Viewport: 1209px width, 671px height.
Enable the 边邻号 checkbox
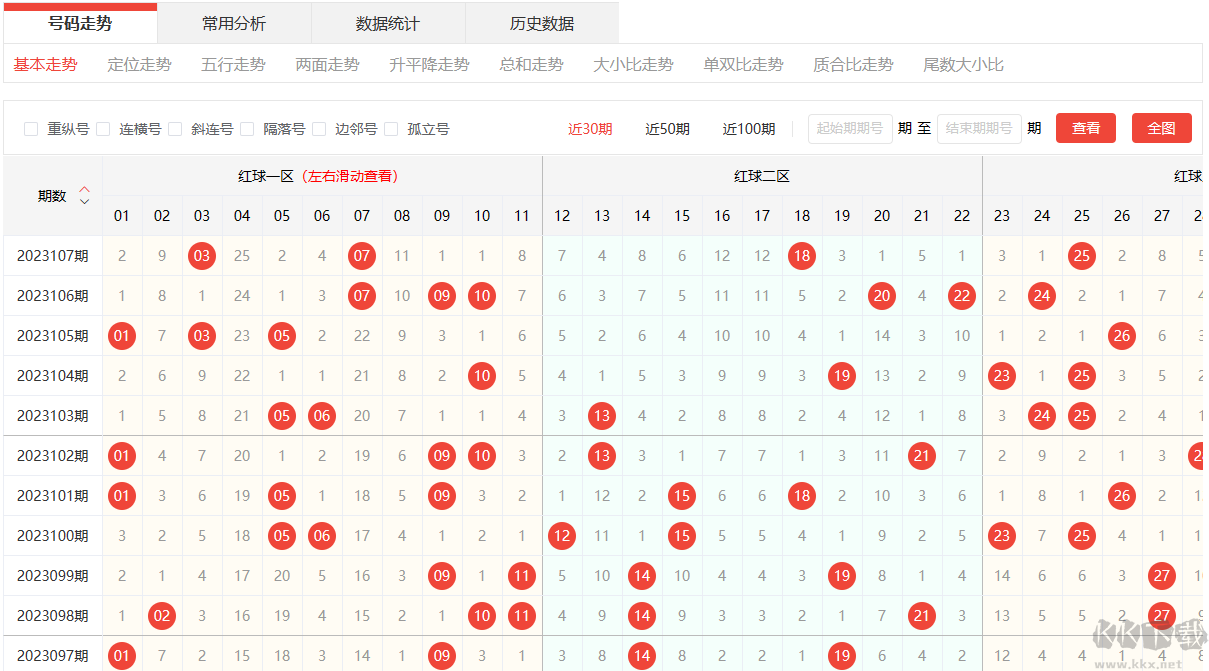[x=319, y=129]
